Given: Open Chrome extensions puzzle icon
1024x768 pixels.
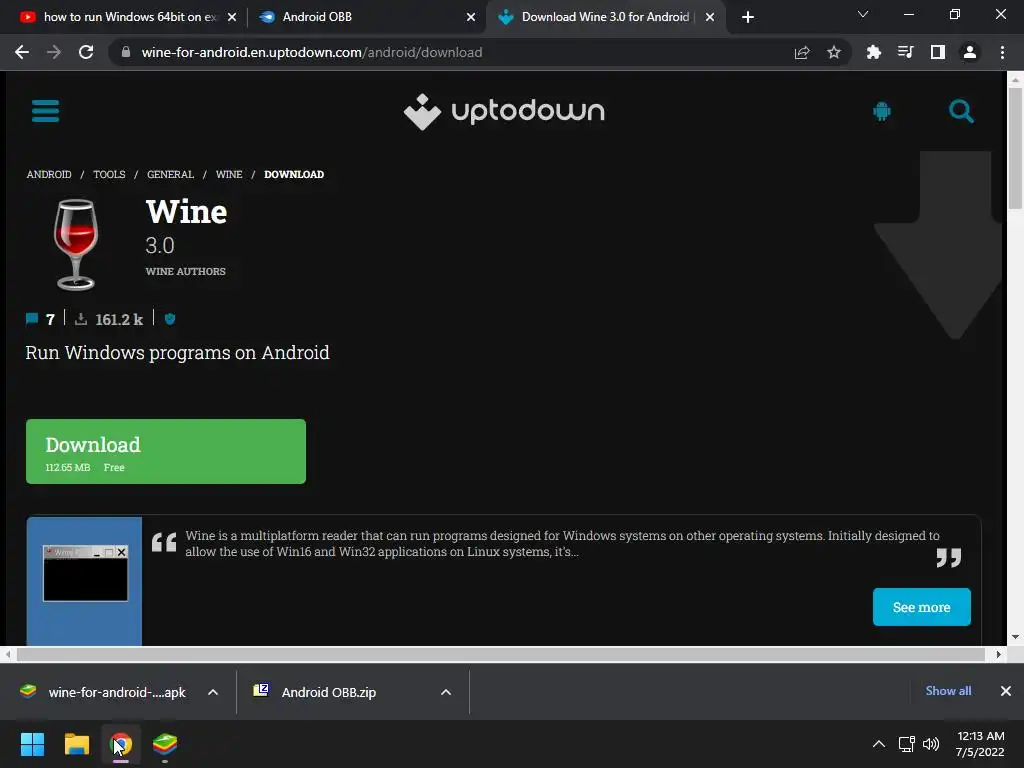Looking at the screenshot, I should click(874, 52).
